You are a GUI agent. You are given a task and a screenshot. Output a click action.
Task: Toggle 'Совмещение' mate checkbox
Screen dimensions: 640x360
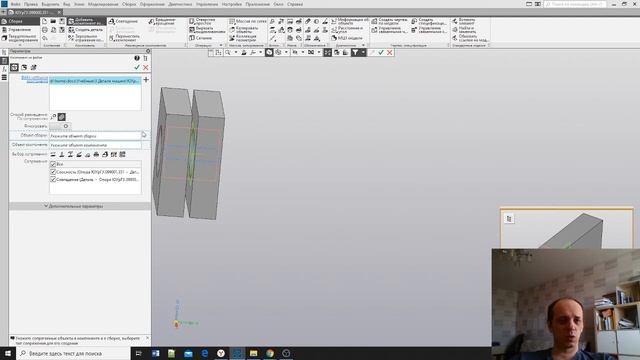point(53,180)
